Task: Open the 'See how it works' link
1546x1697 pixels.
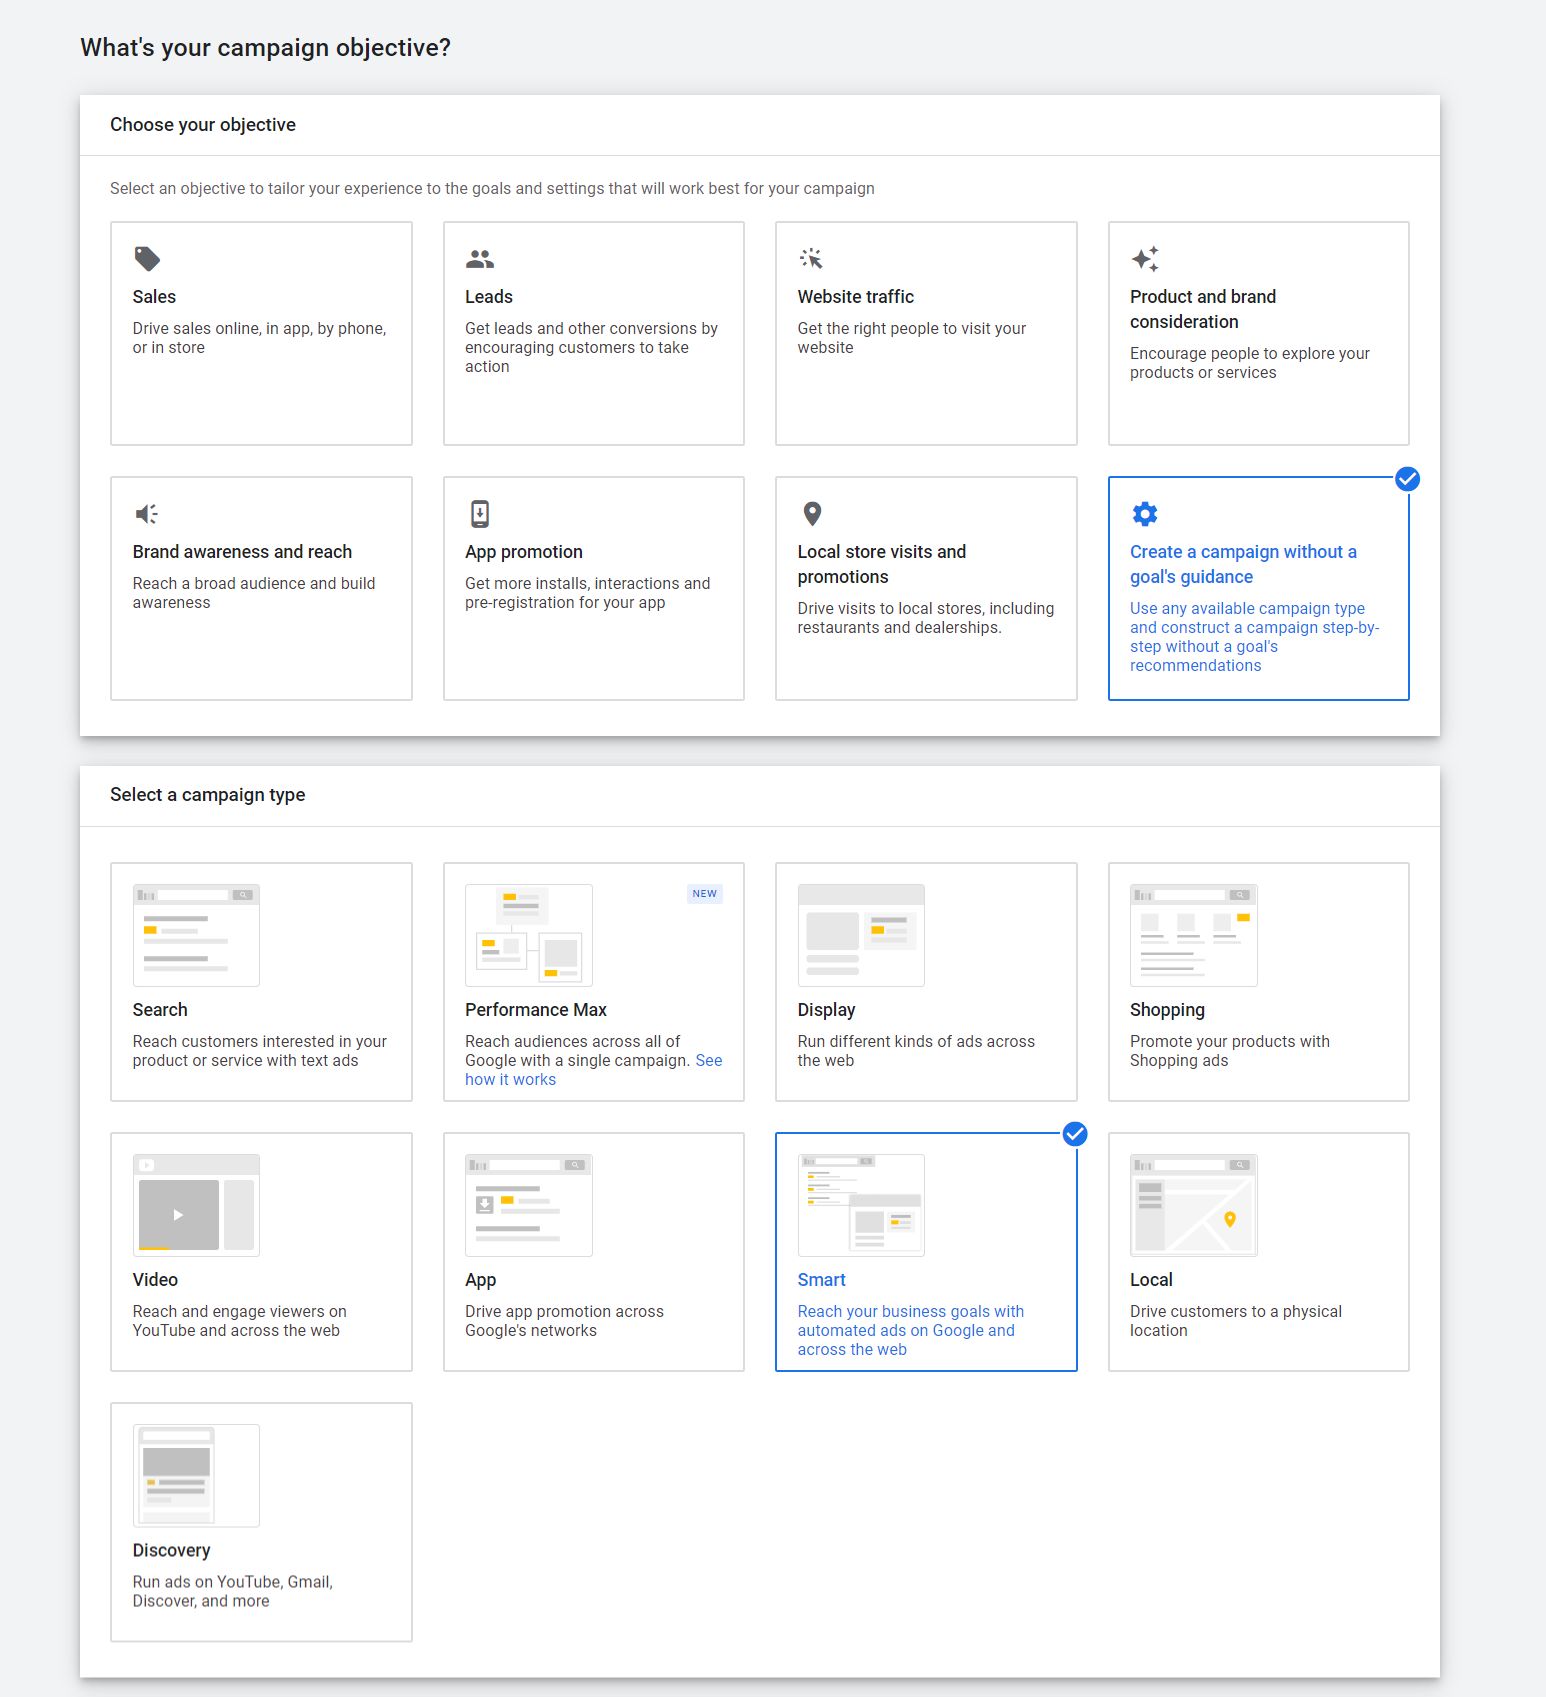Action: (510, 1080)
